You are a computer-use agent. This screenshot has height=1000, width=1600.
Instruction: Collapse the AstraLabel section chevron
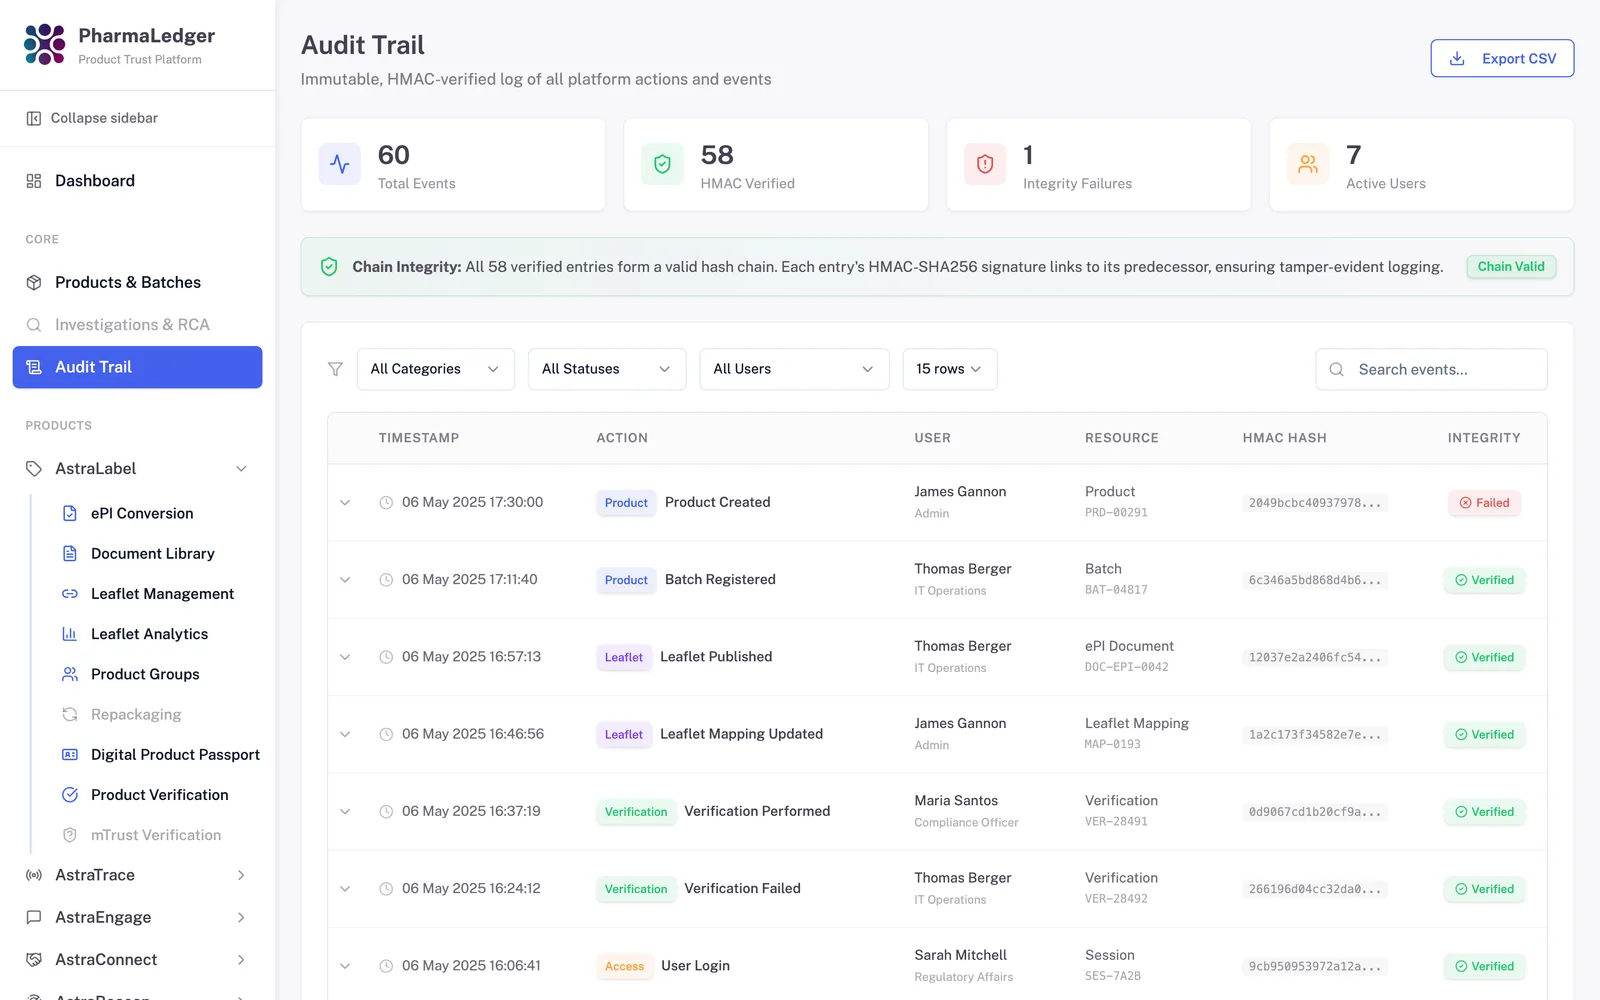241,469
